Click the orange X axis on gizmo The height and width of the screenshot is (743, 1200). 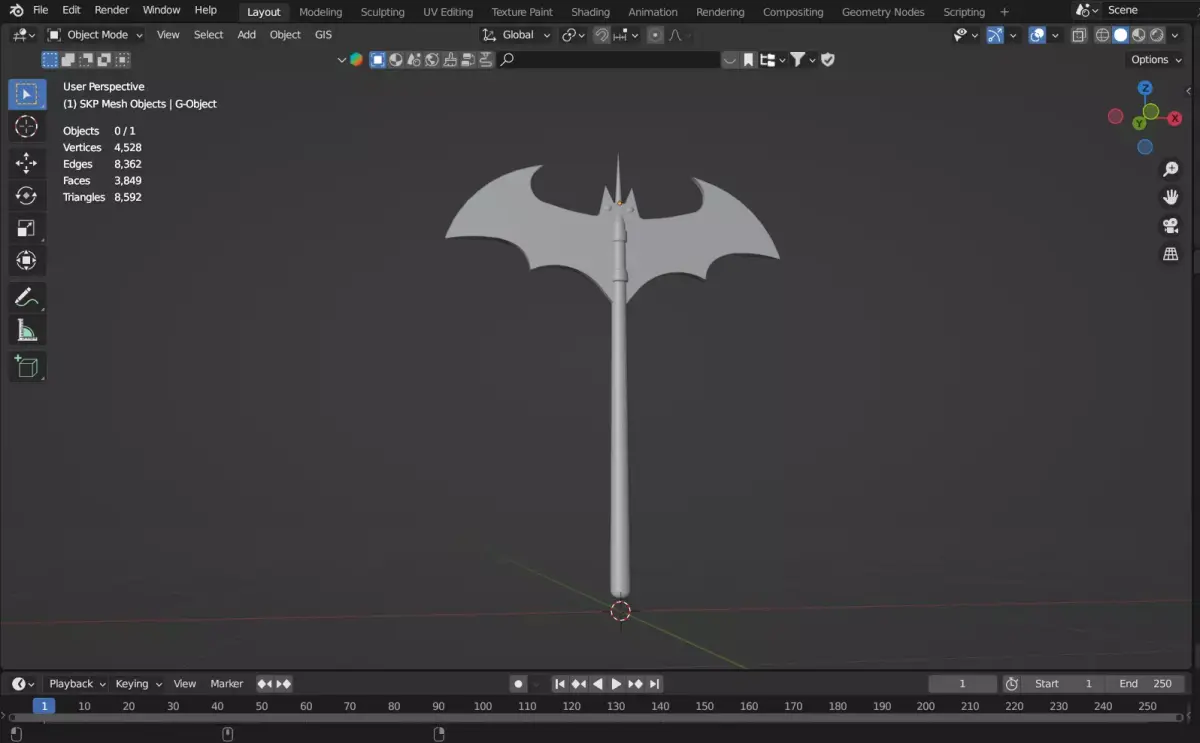tap(1175, 118)
